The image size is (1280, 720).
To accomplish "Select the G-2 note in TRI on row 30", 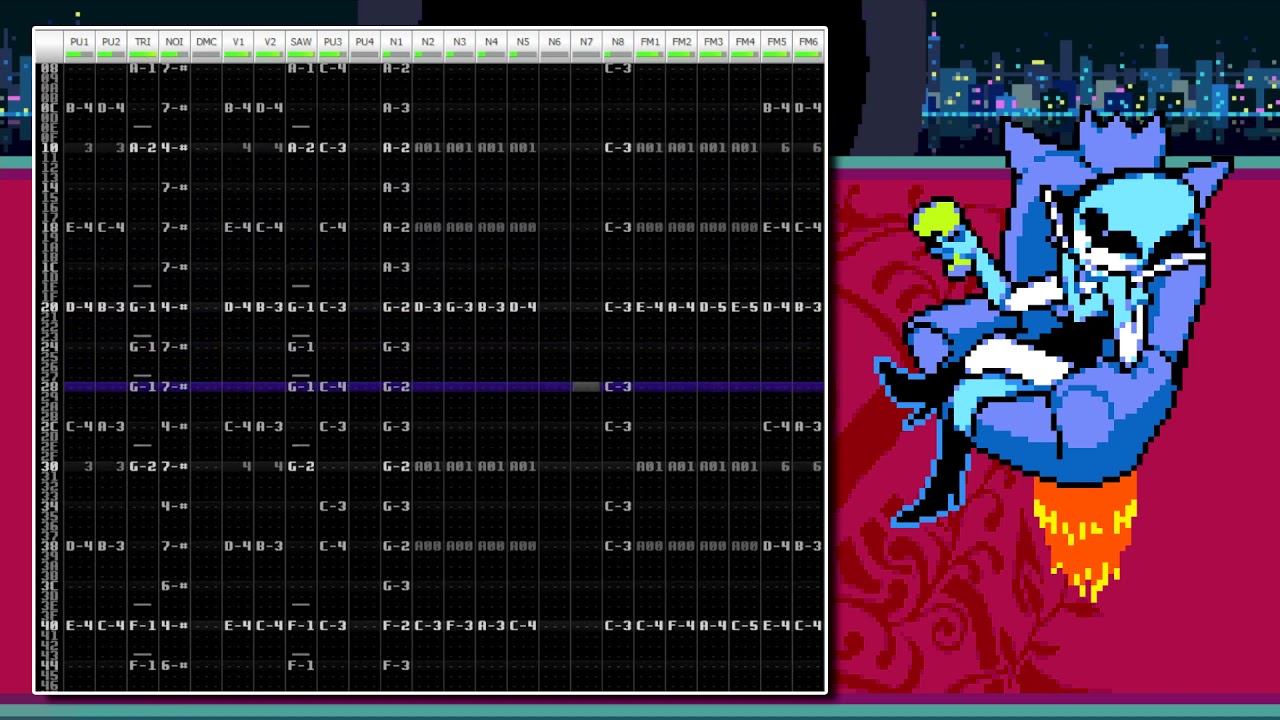I will pyautogui.click(x=143, y=466).
